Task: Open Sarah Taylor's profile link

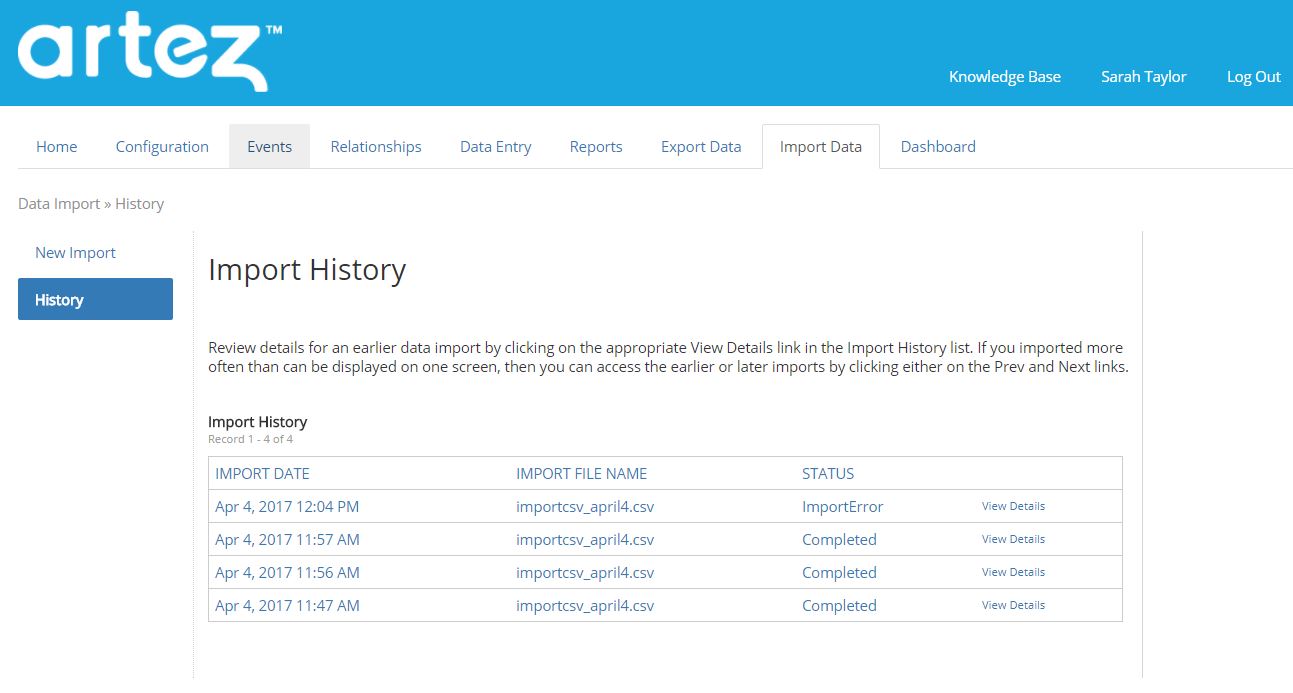Action: [x=1143, y=77]
